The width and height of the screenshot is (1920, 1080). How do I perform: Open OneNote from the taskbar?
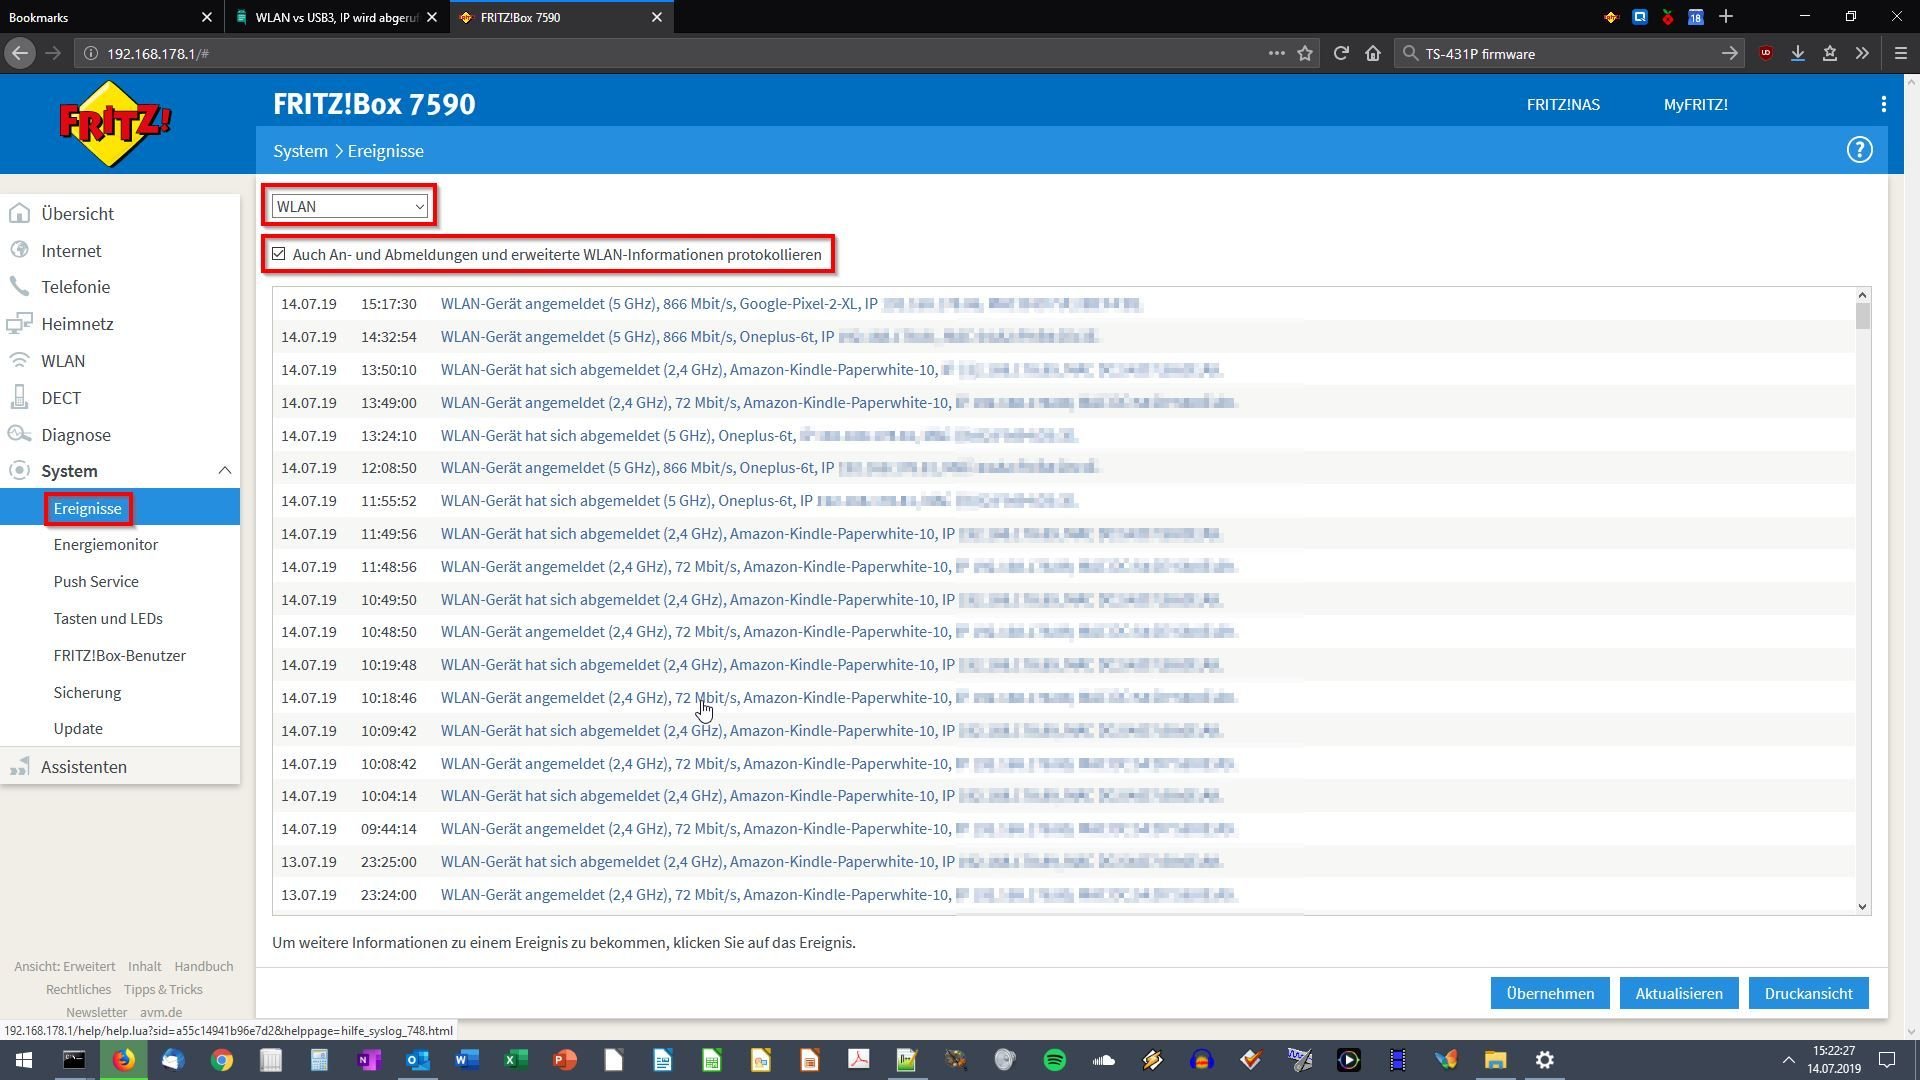coord(368,1060)
